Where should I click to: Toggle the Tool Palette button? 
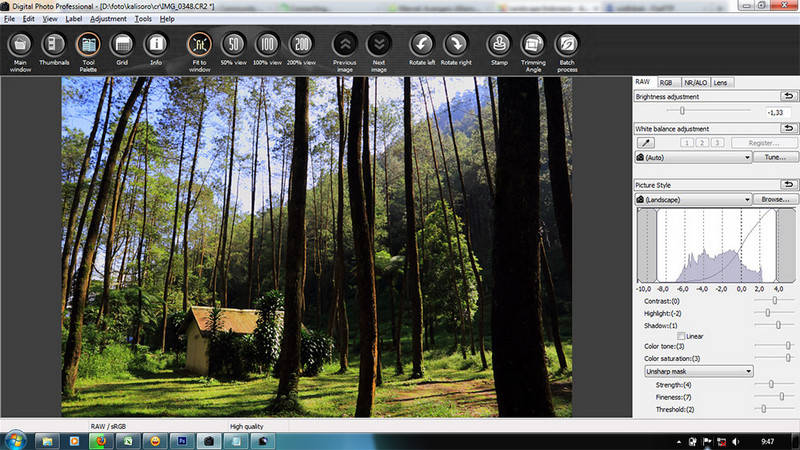pos(88,51)
